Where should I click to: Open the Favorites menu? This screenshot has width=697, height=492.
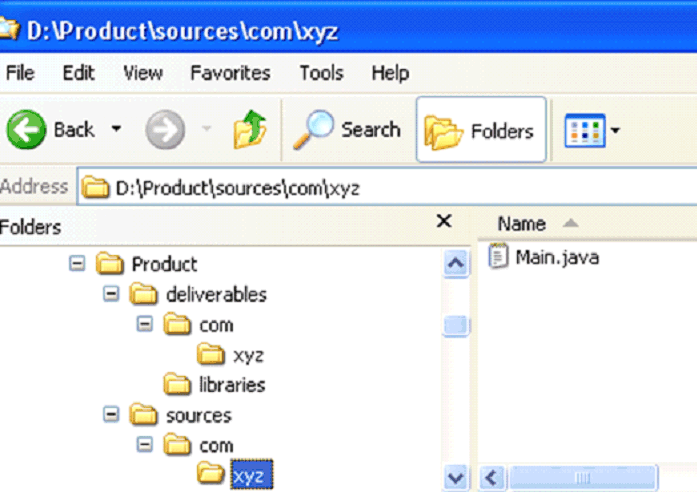click(x=230, y=73)
